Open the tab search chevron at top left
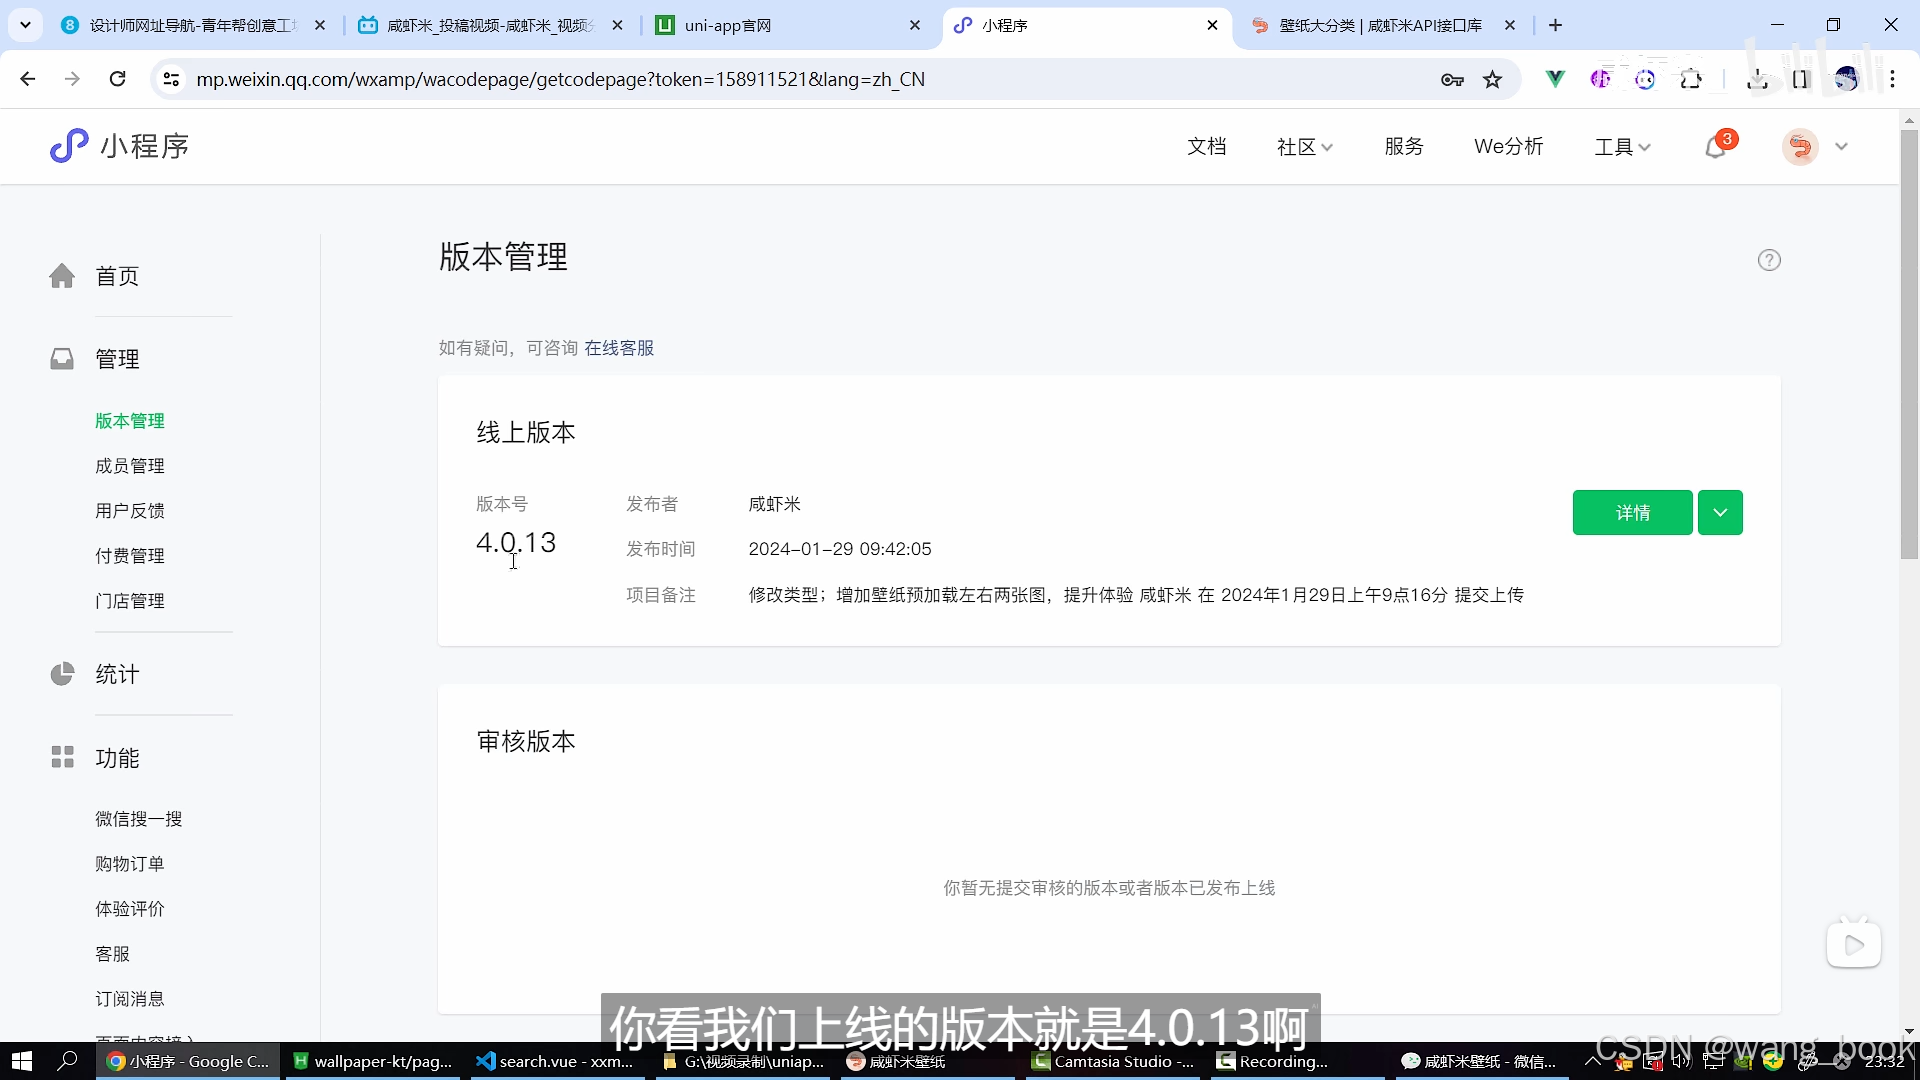The image size is (1920, 1080). pyautogui.click(x=25, y=25)
